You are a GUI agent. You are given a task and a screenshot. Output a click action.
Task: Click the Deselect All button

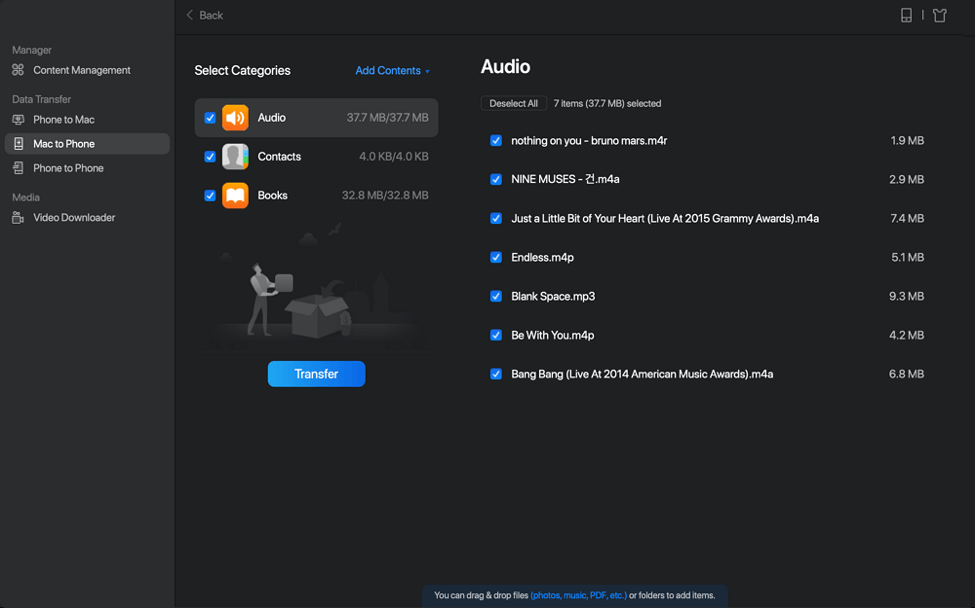(x=513, y=104)
